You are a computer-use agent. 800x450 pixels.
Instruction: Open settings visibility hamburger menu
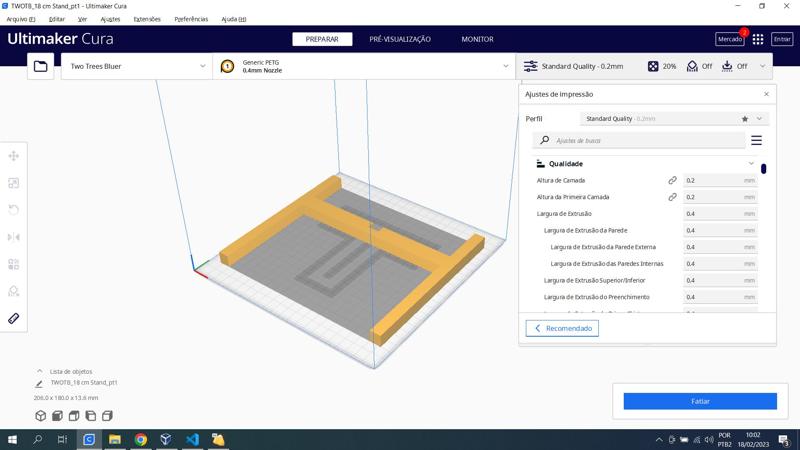click(757, 140)
